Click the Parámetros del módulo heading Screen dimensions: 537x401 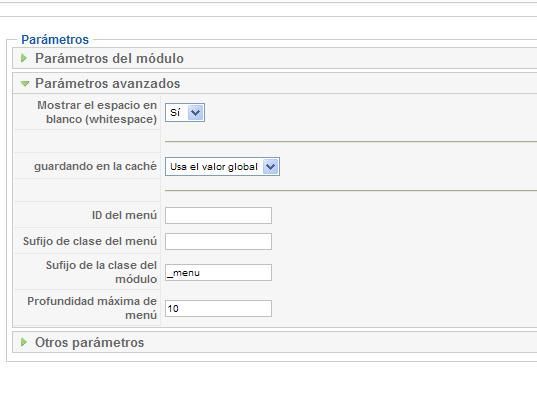[109, 59]
